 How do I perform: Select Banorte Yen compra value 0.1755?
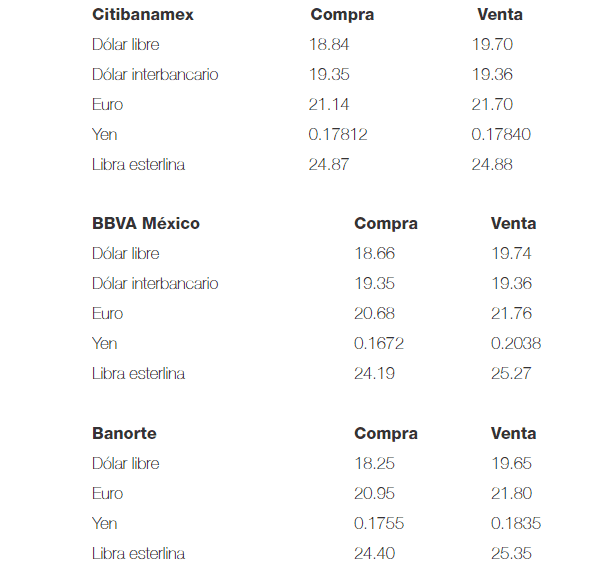tap(379, 524)
